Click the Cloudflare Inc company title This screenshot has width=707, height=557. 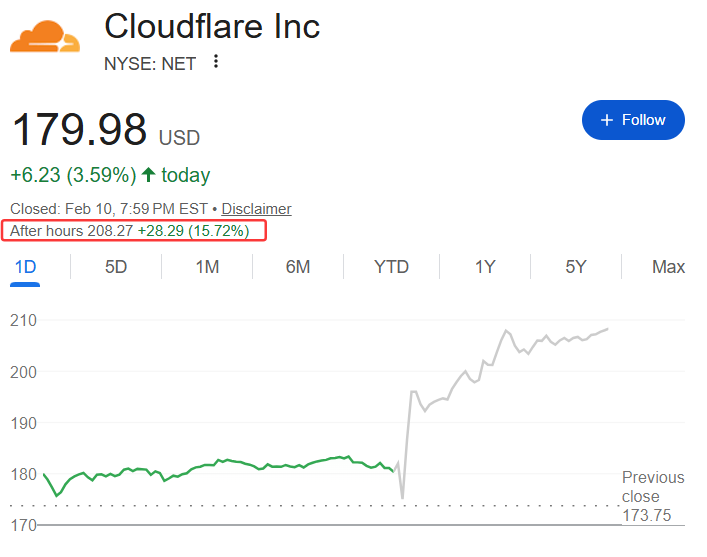point(212,26)
